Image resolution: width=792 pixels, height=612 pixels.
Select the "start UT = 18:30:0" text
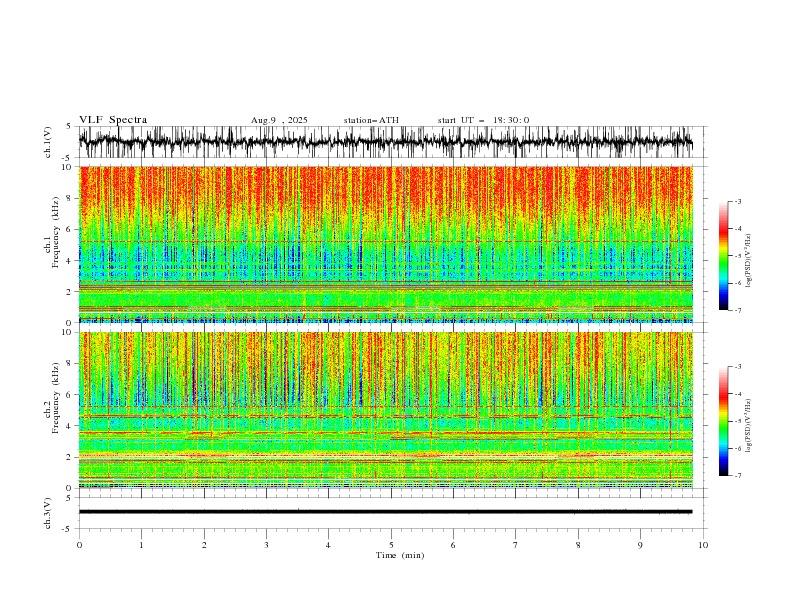pos(483,120)
